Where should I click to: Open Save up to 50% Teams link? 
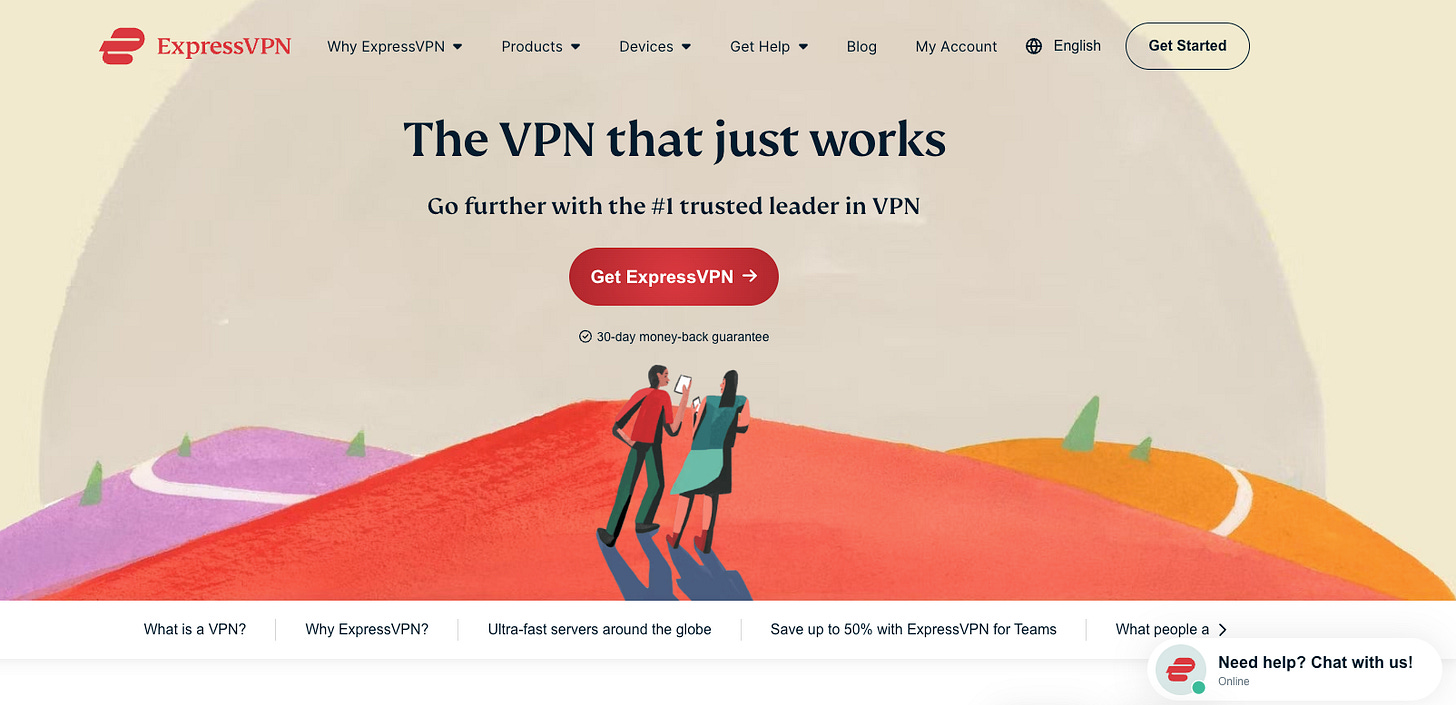tap(913, 629)
